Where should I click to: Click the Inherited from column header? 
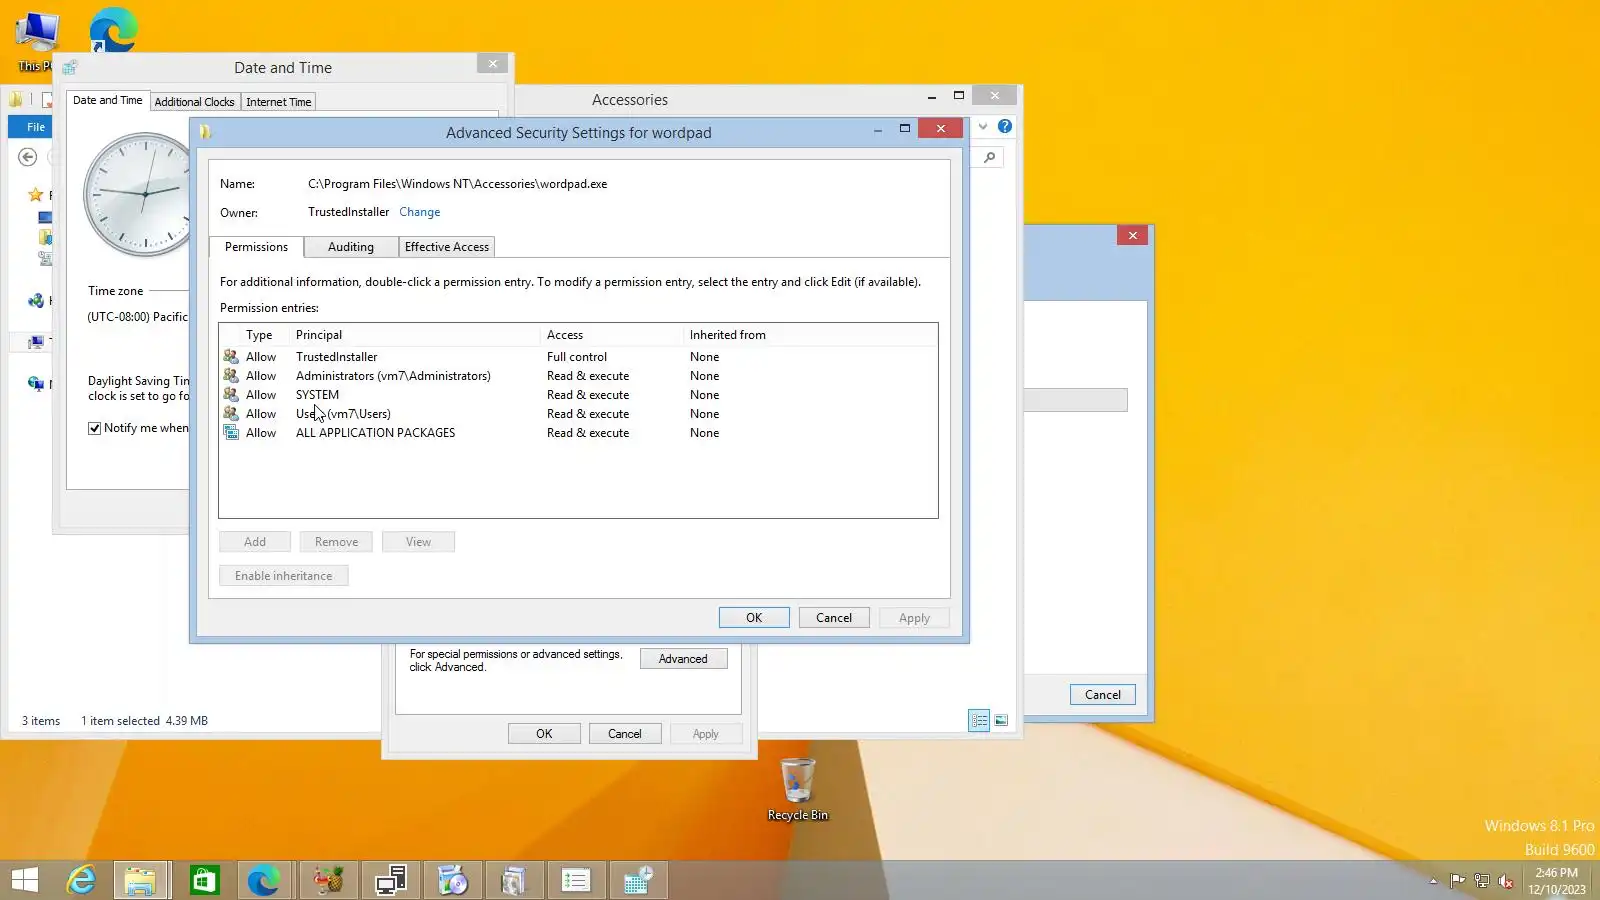click(x=728, y=335)
